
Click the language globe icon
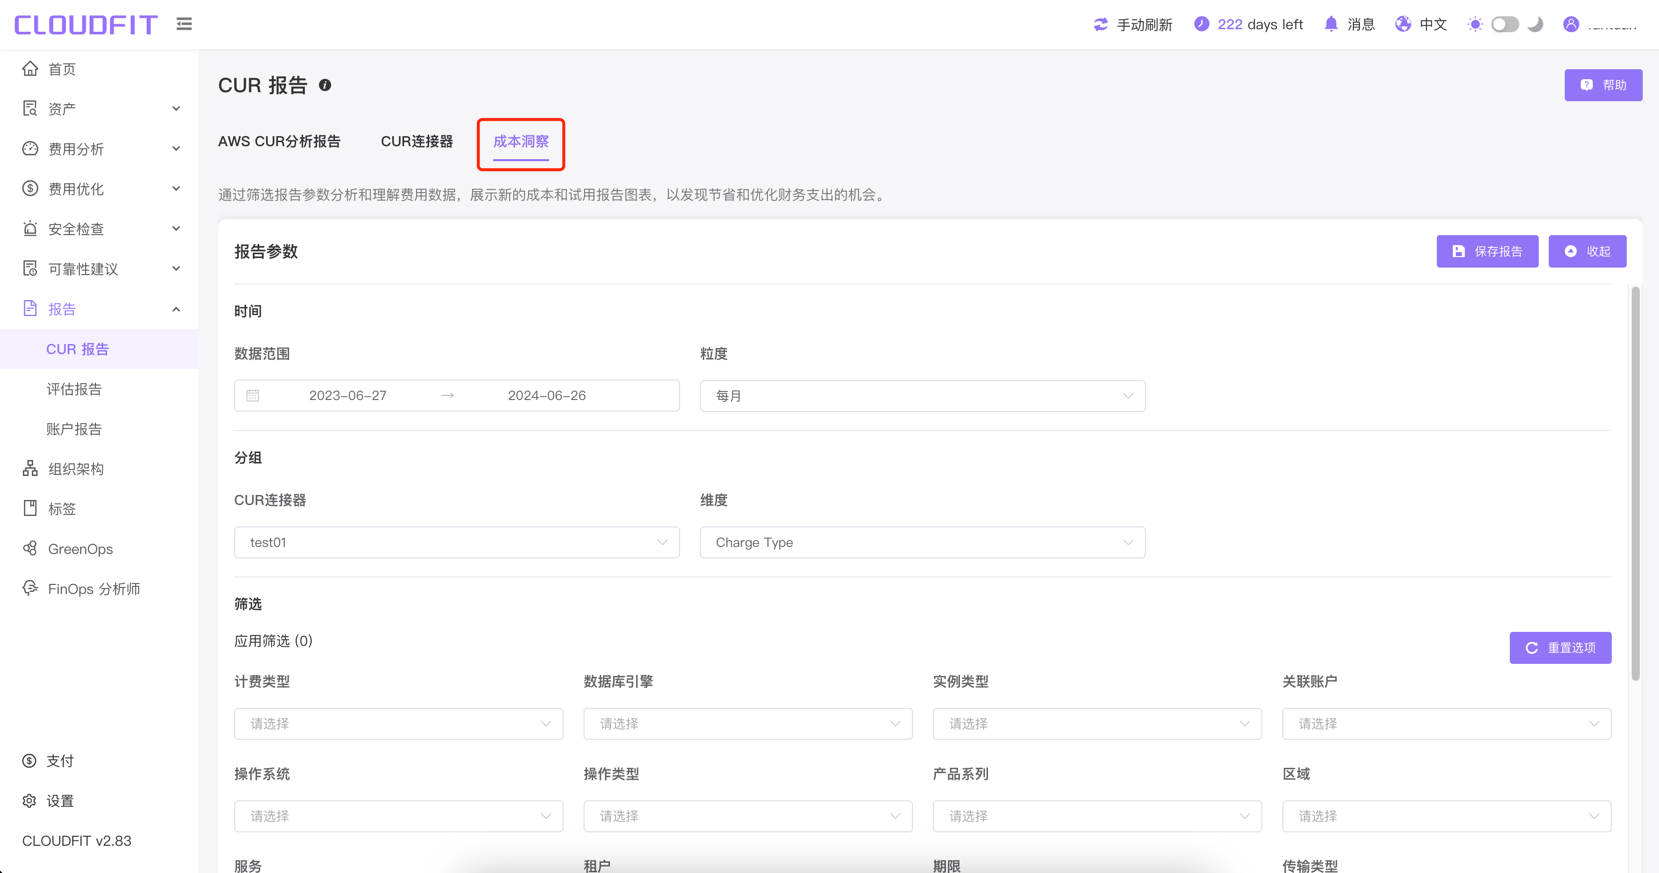point(1403,24)
